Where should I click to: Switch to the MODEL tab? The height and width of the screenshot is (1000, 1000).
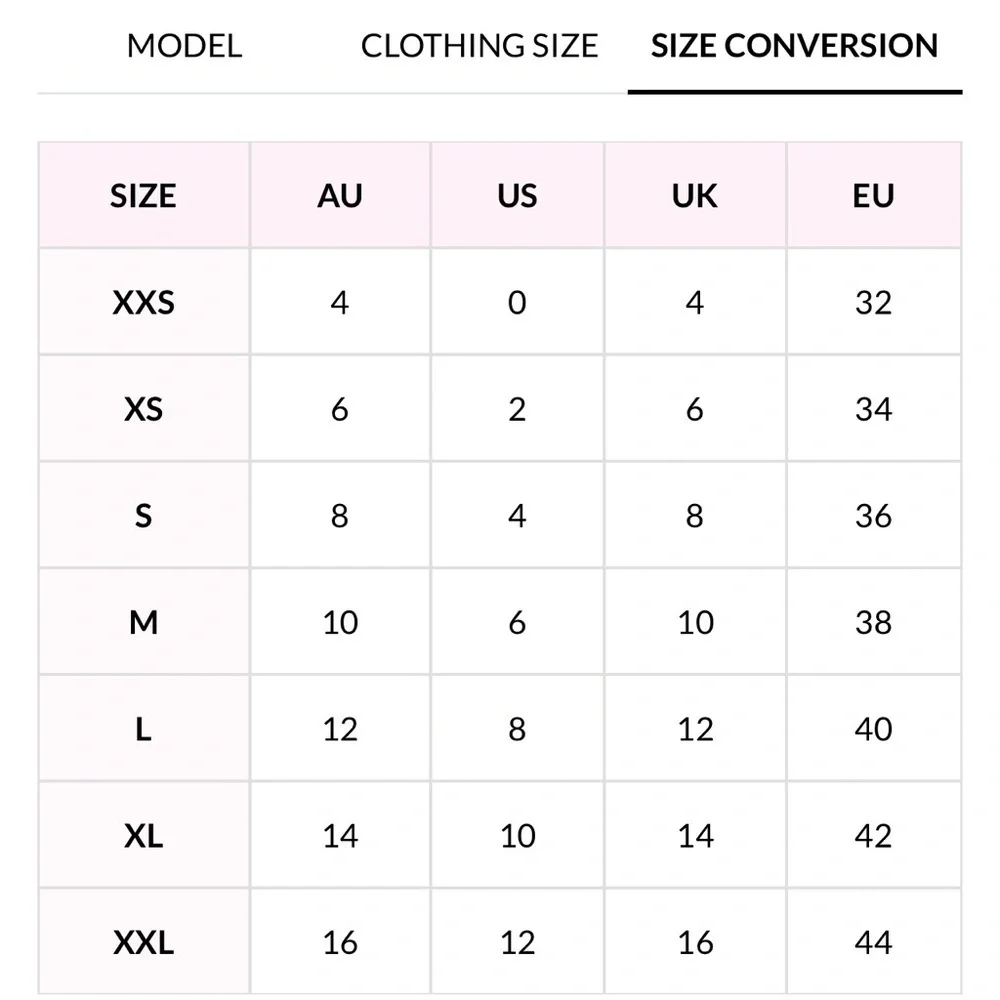(x=184, y=46)
